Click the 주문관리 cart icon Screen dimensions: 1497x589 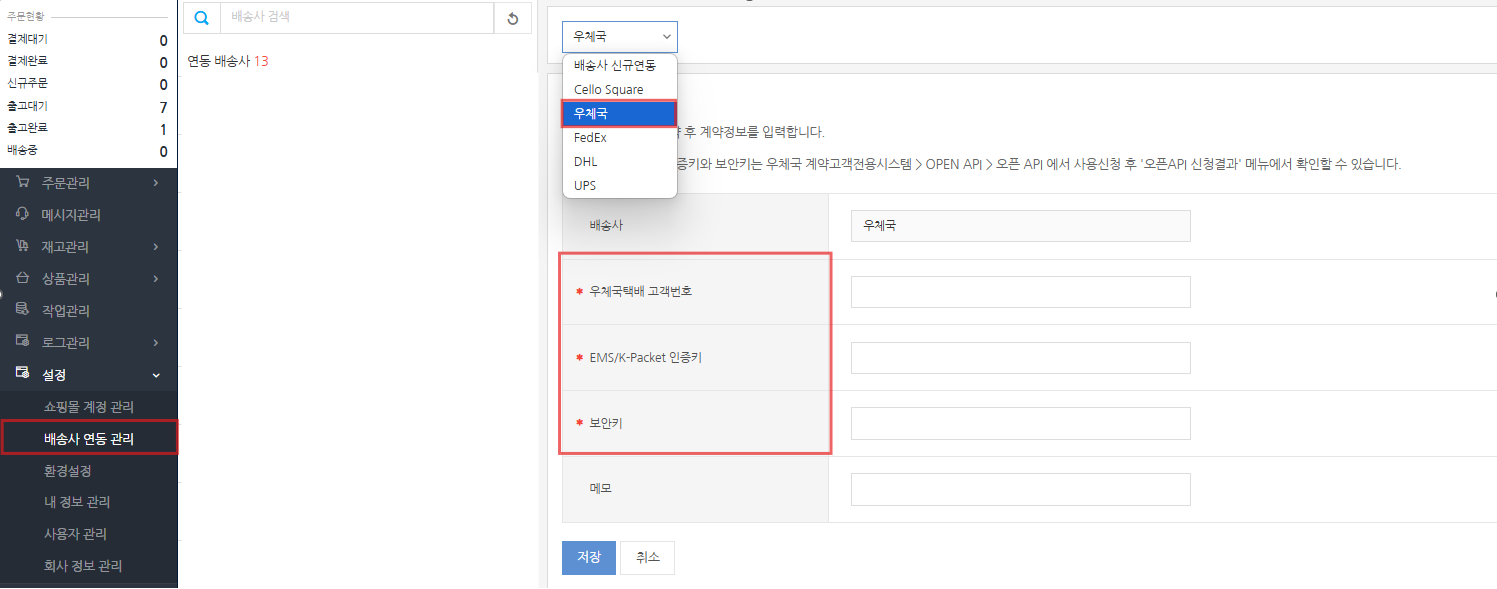22,183
